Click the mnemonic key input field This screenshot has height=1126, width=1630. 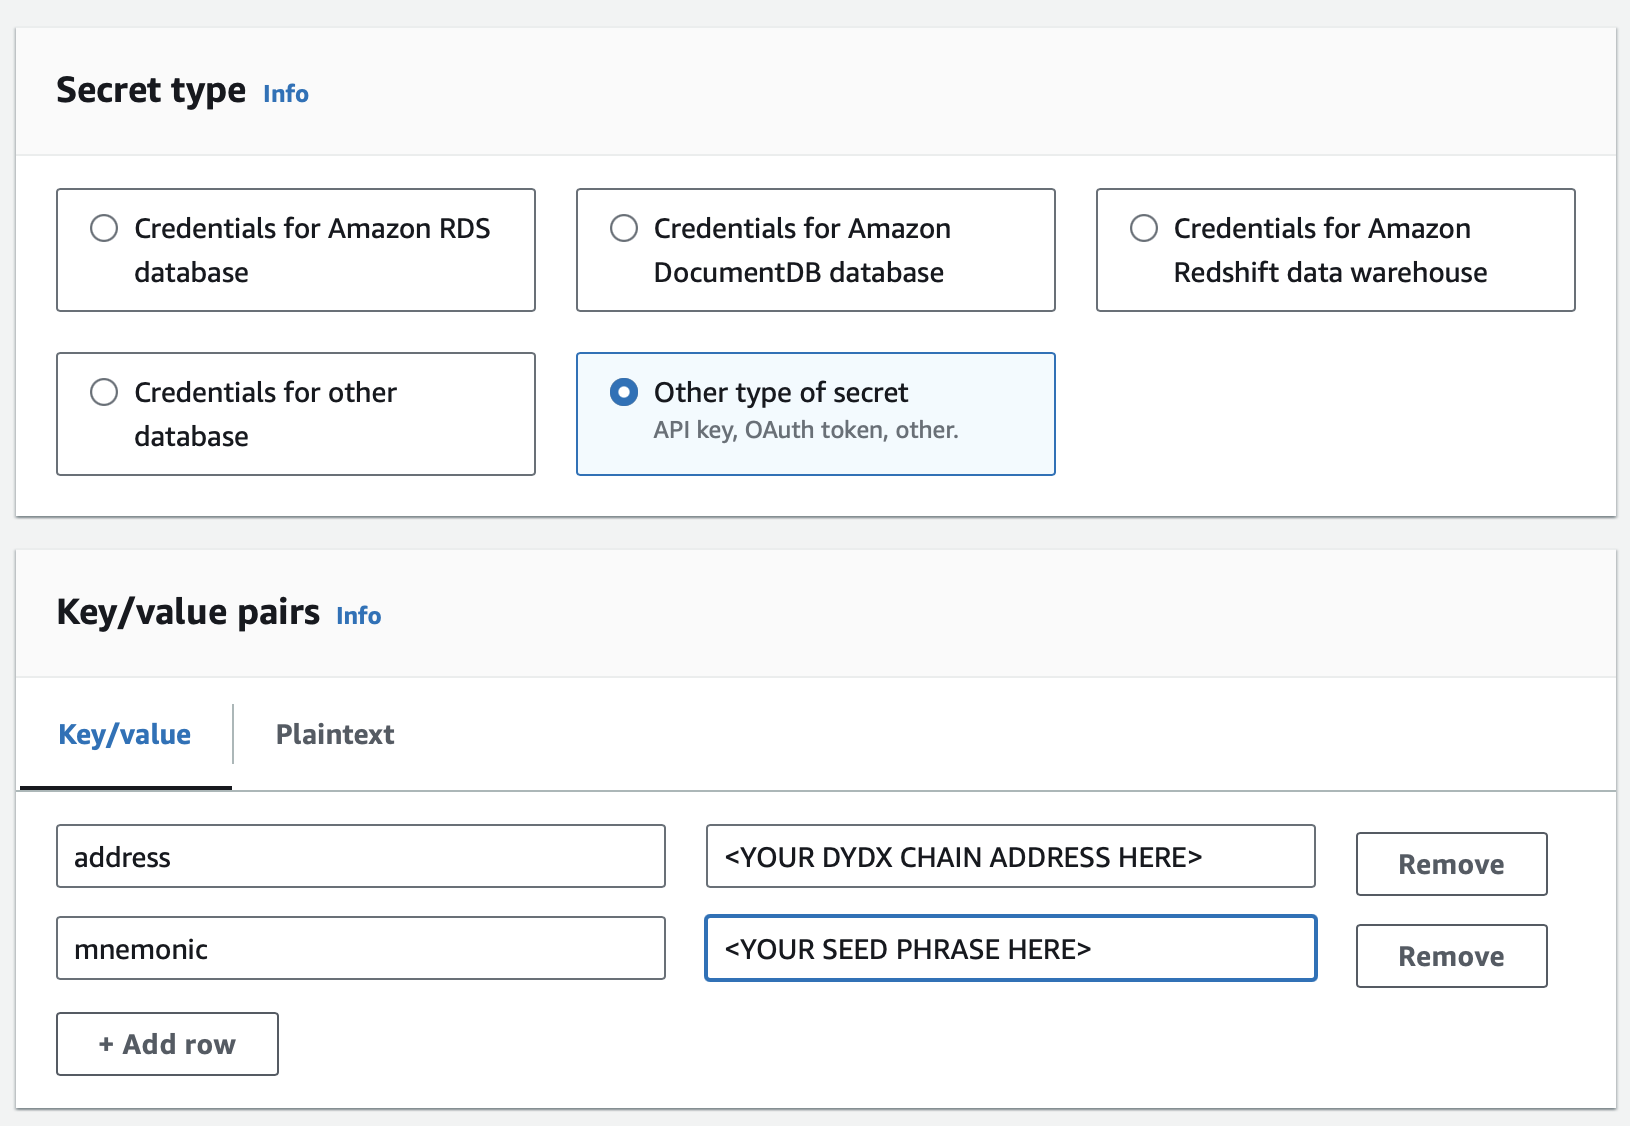pyautogui.click(x=360, y=949)
